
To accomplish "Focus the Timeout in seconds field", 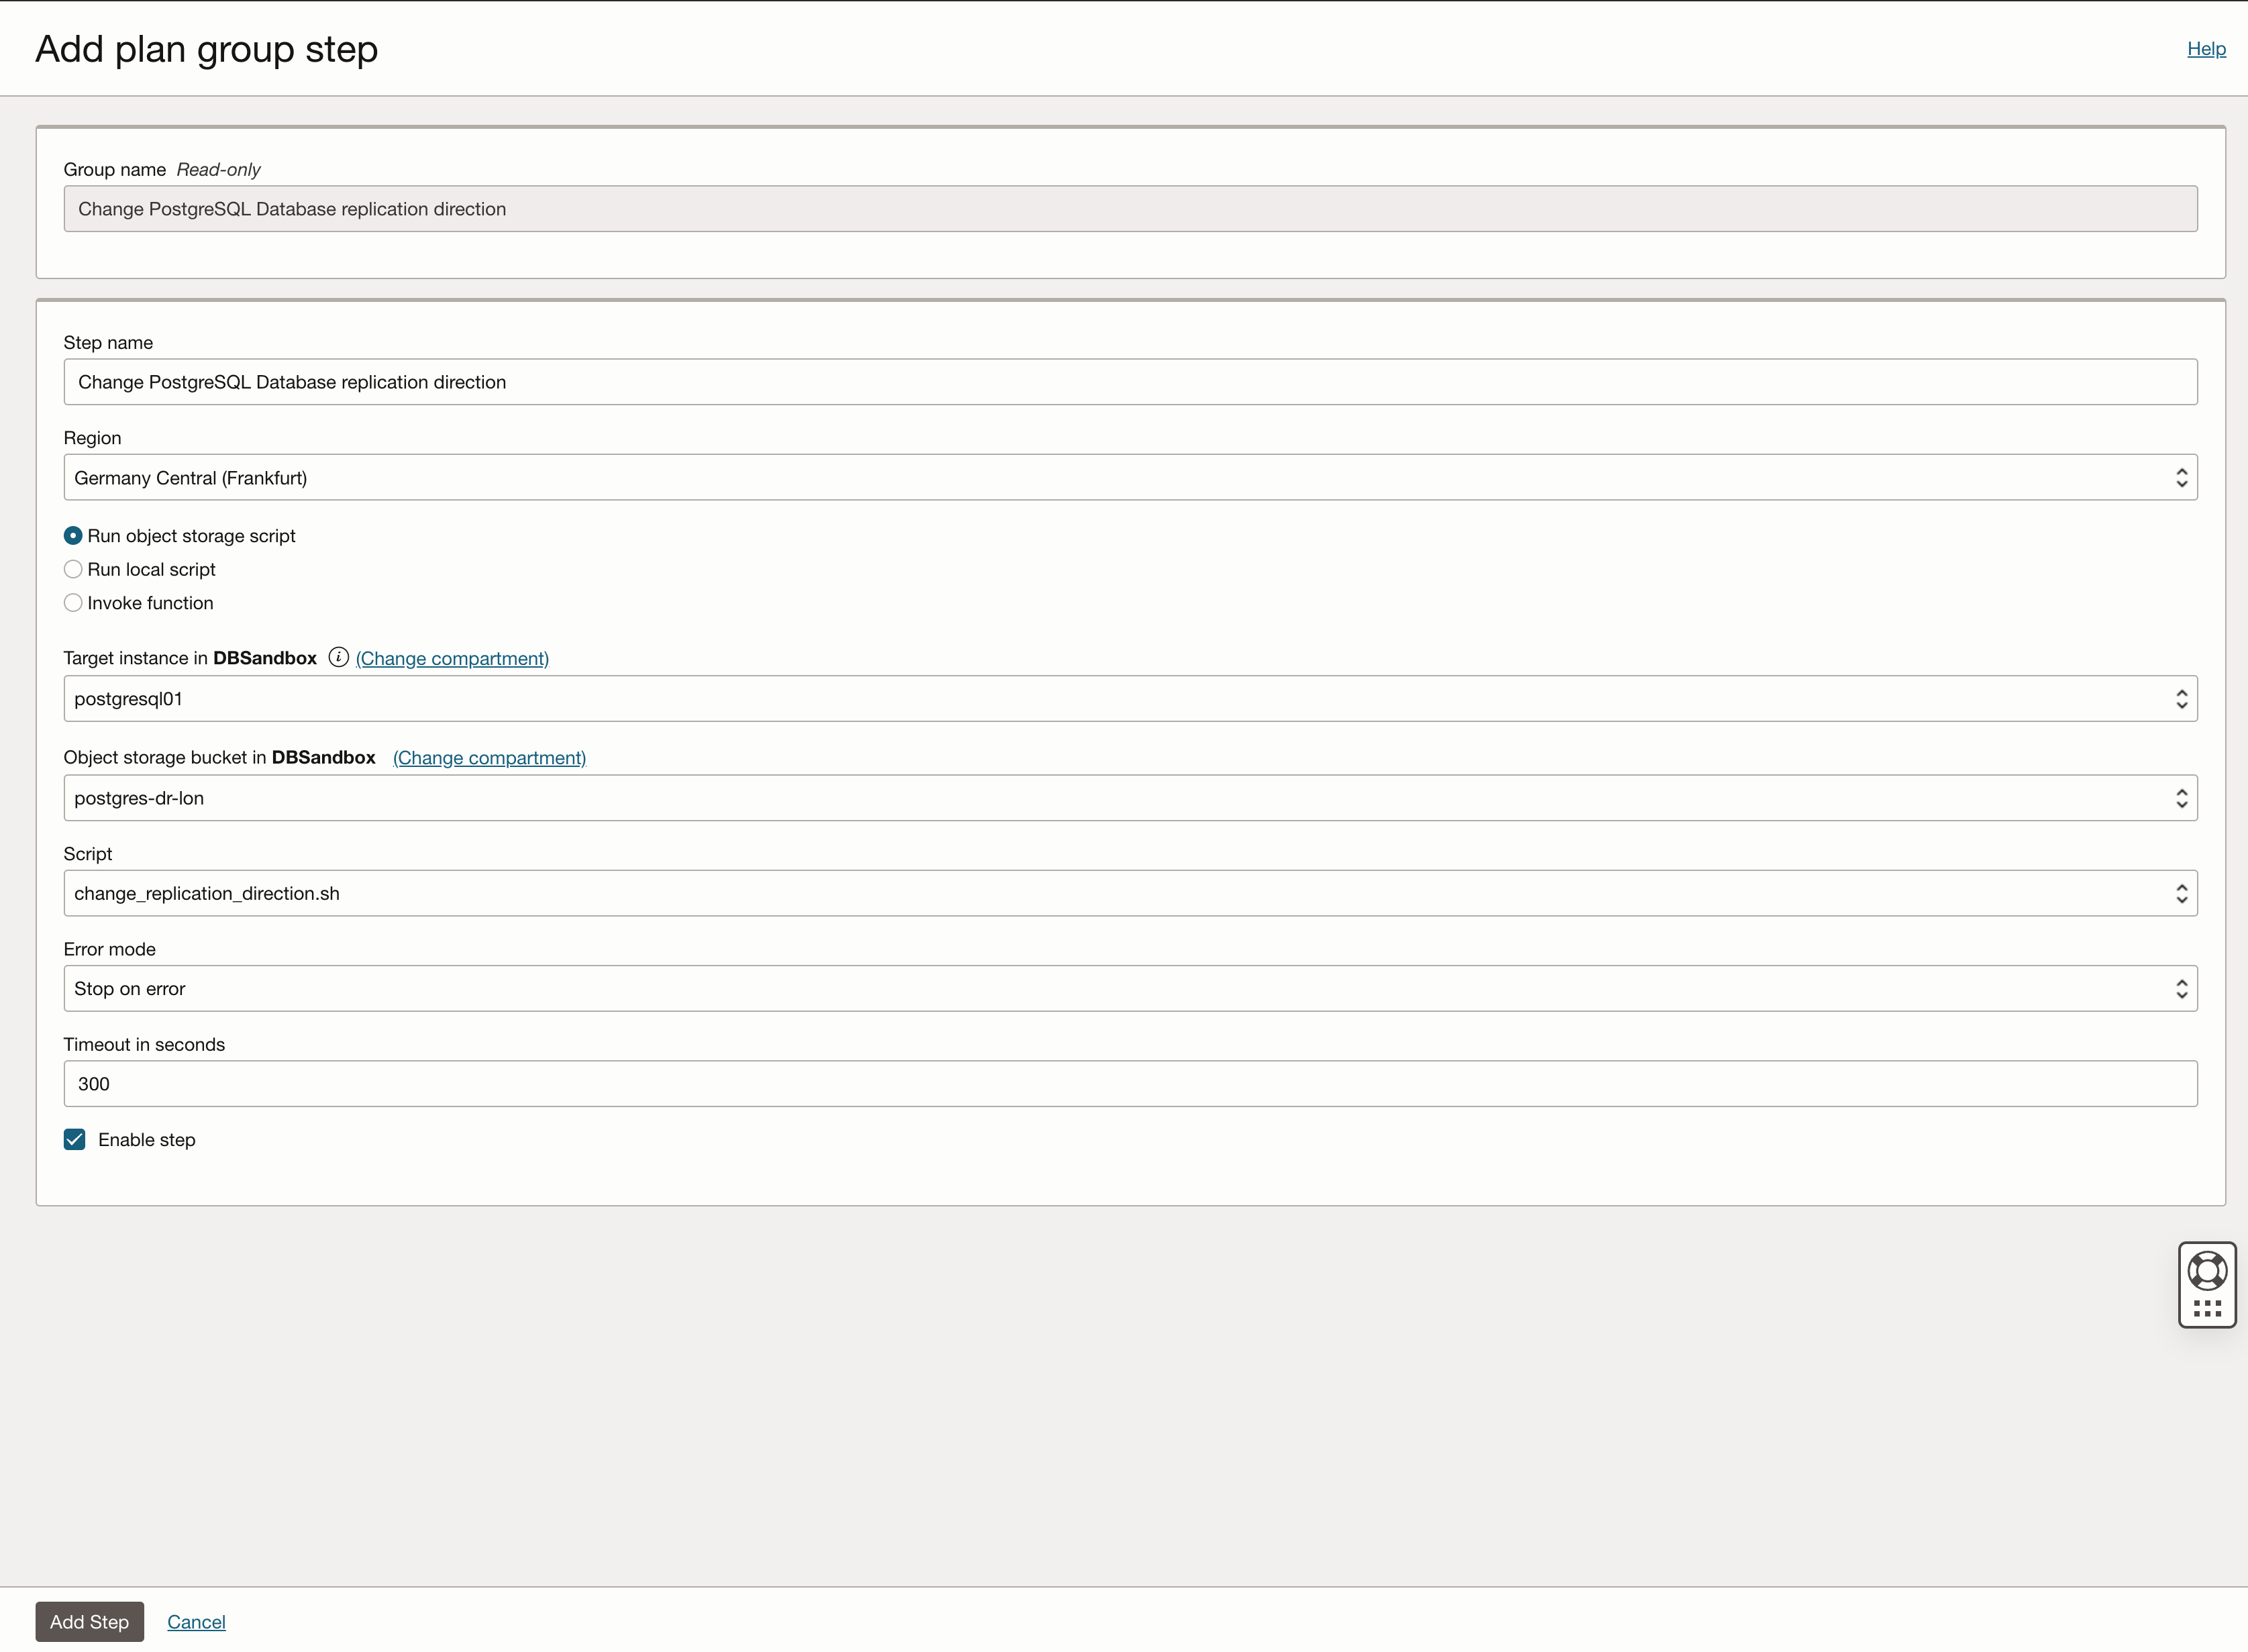I will (x=1130, y=1084).
